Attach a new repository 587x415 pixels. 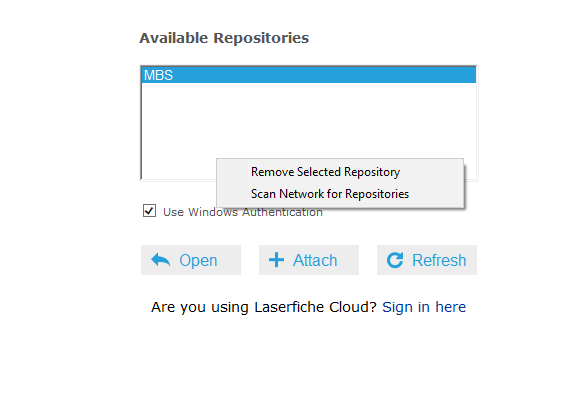pyautogui.click(x=309, y=260)
